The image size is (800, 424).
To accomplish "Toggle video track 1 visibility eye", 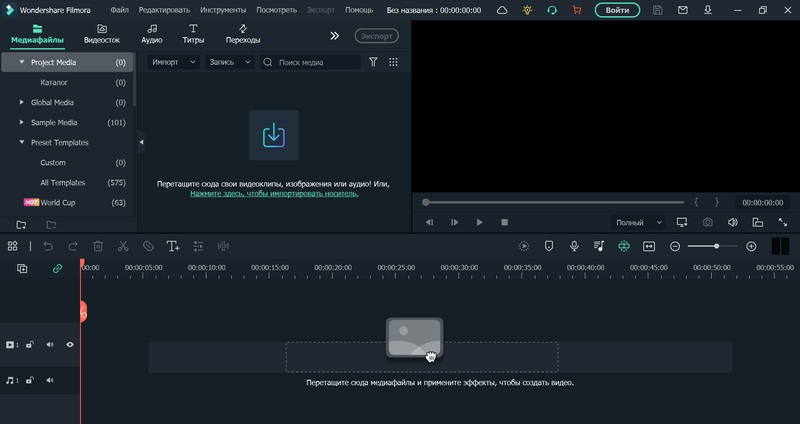I will (70, 345).
